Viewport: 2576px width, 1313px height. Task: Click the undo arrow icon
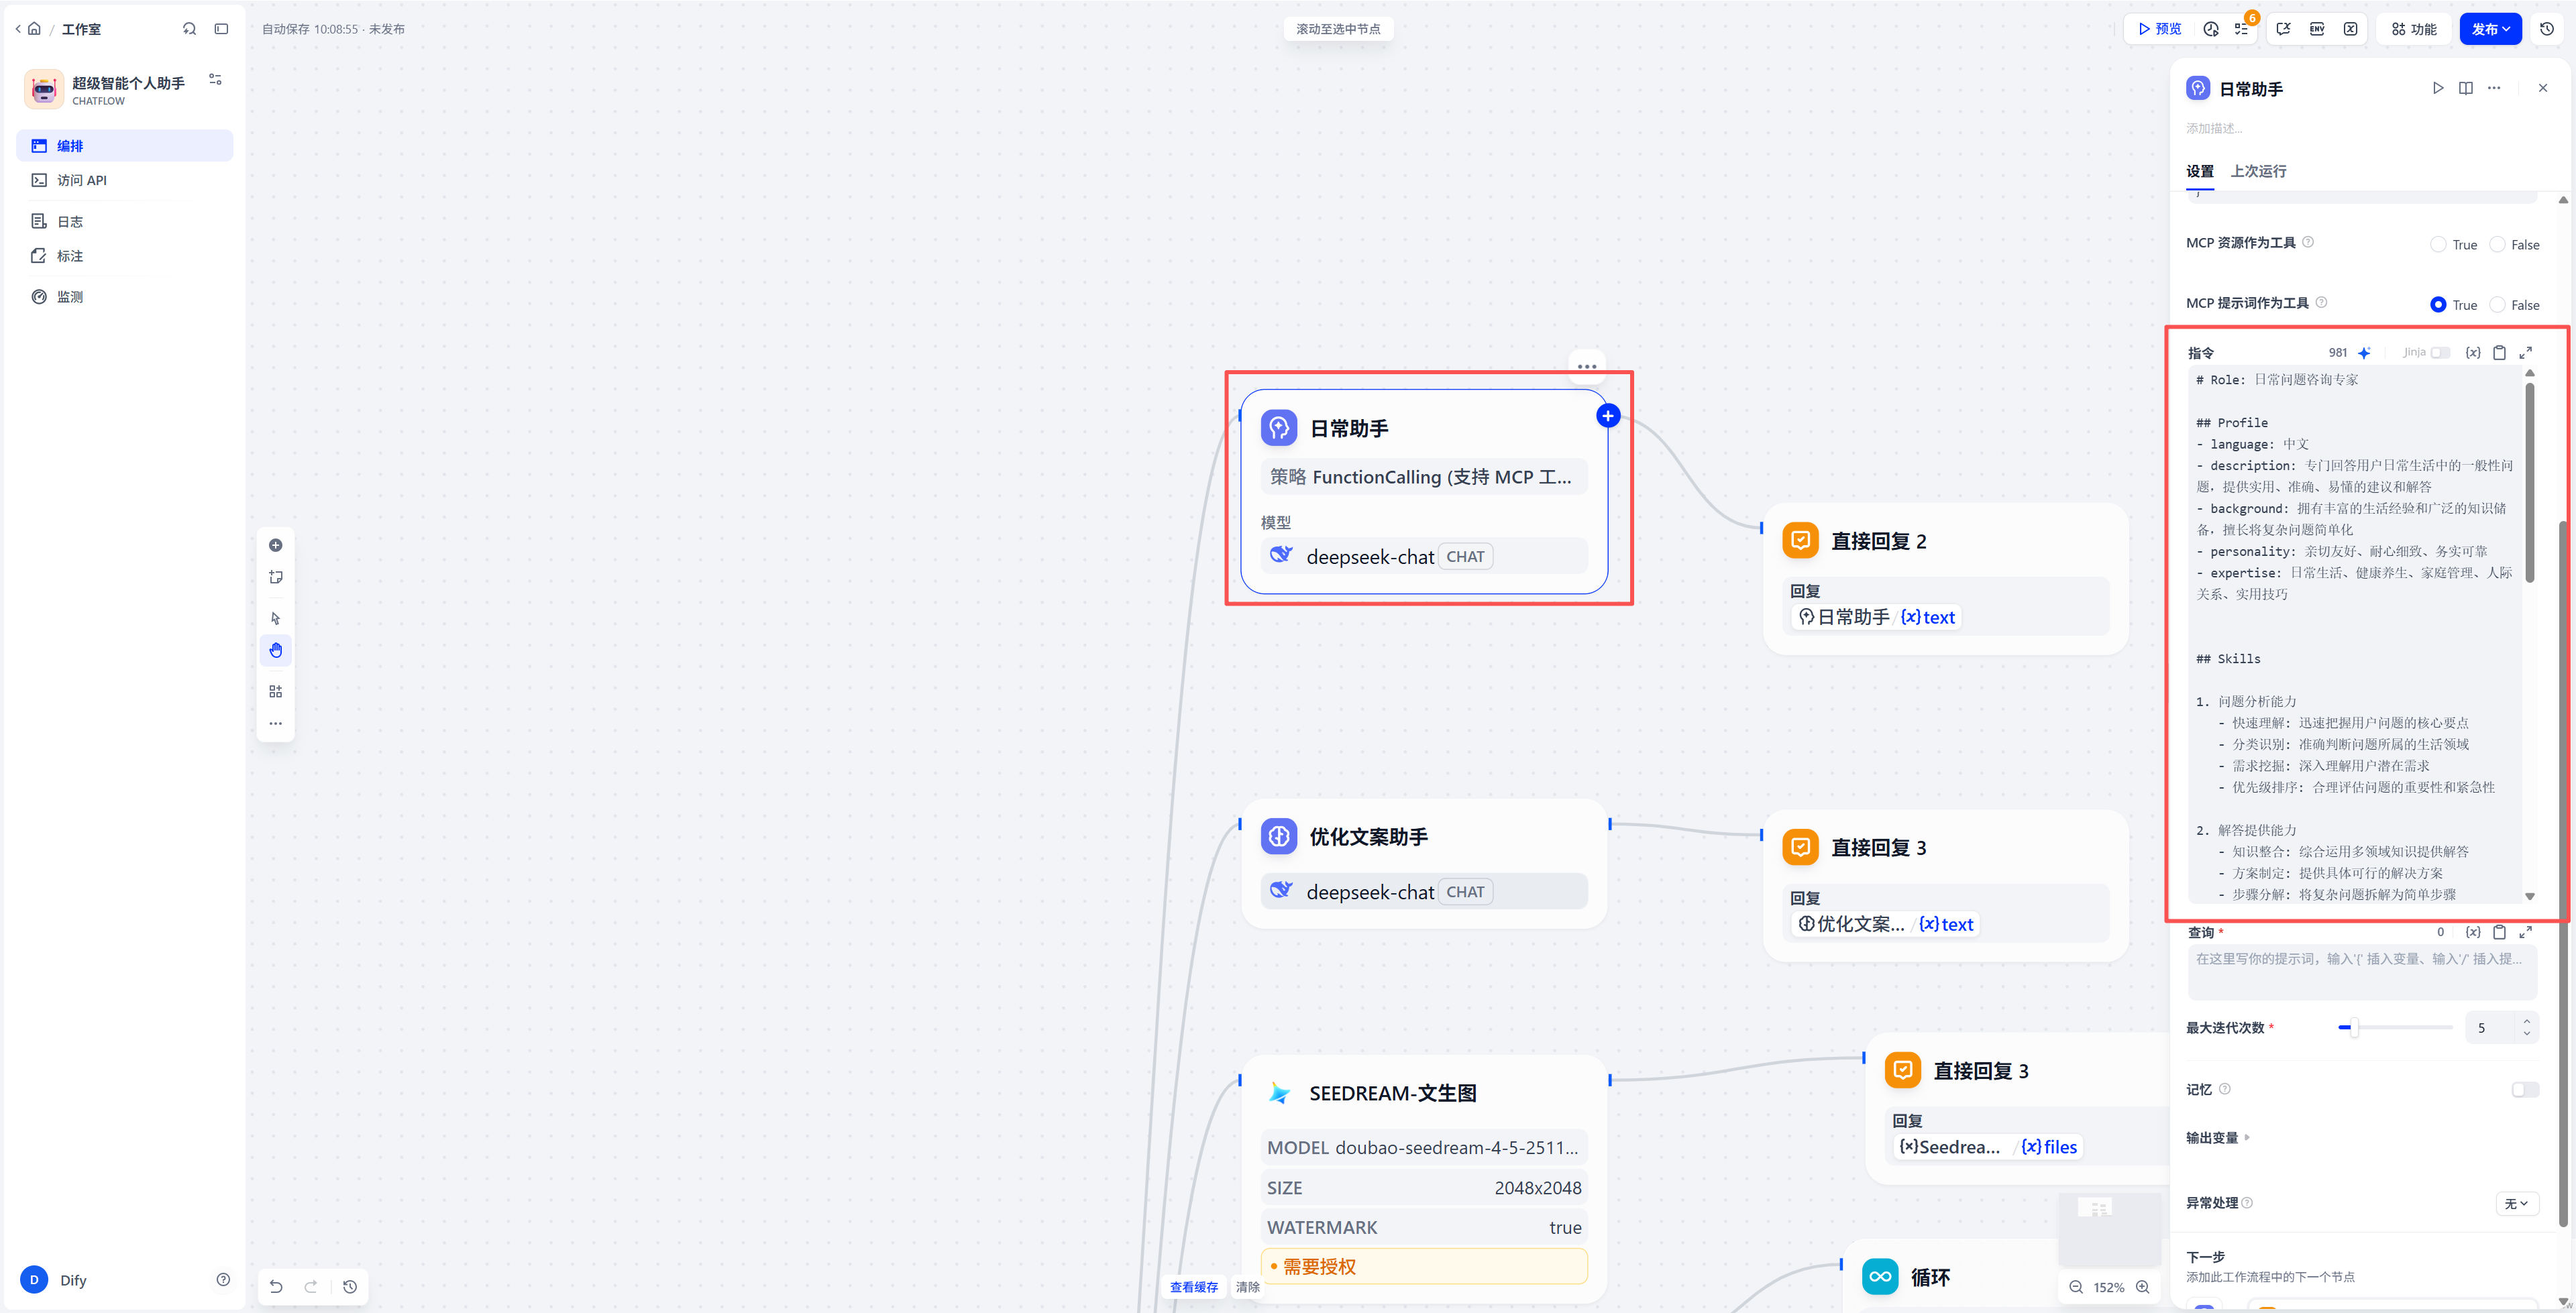point(276,1286)
